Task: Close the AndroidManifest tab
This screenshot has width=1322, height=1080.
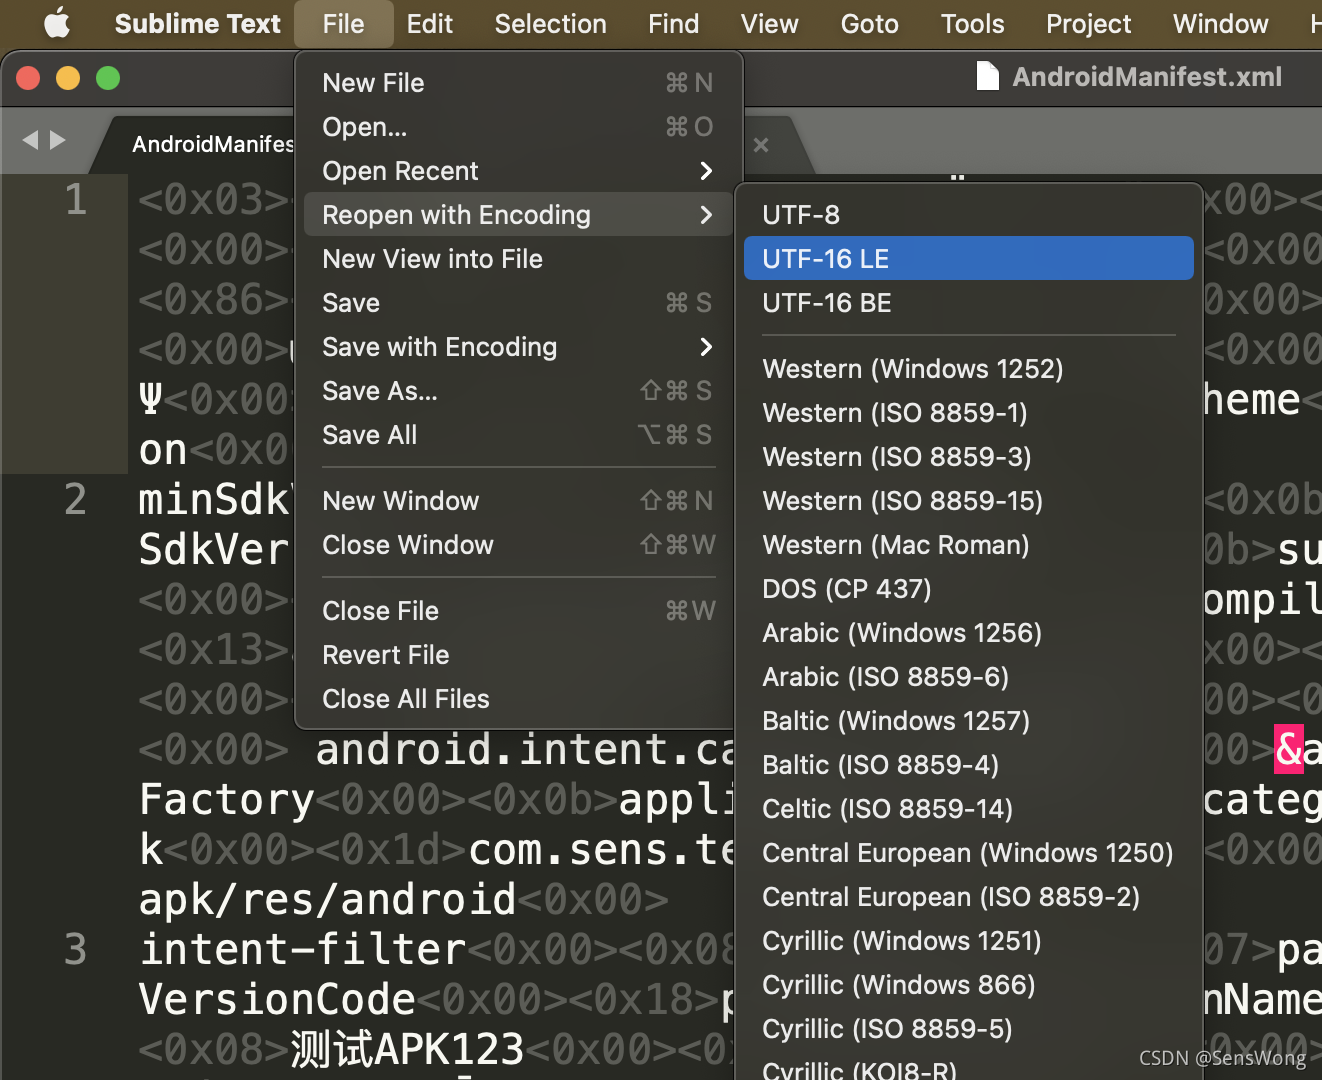Action: click(761, 145)
